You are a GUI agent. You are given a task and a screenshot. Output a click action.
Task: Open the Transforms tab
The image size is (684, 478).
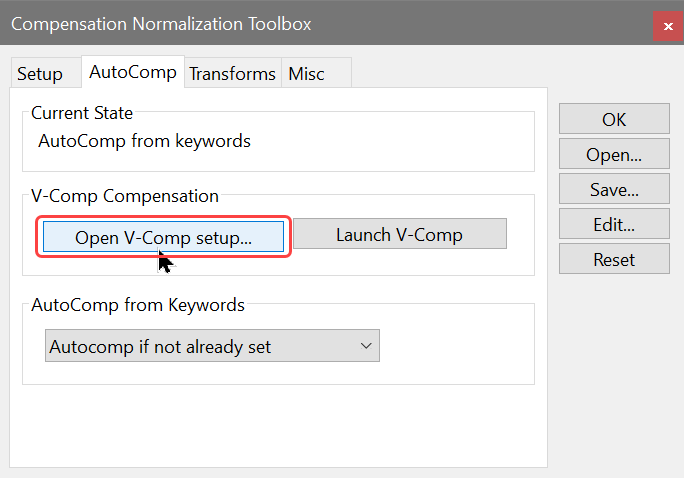pos(232,74)
